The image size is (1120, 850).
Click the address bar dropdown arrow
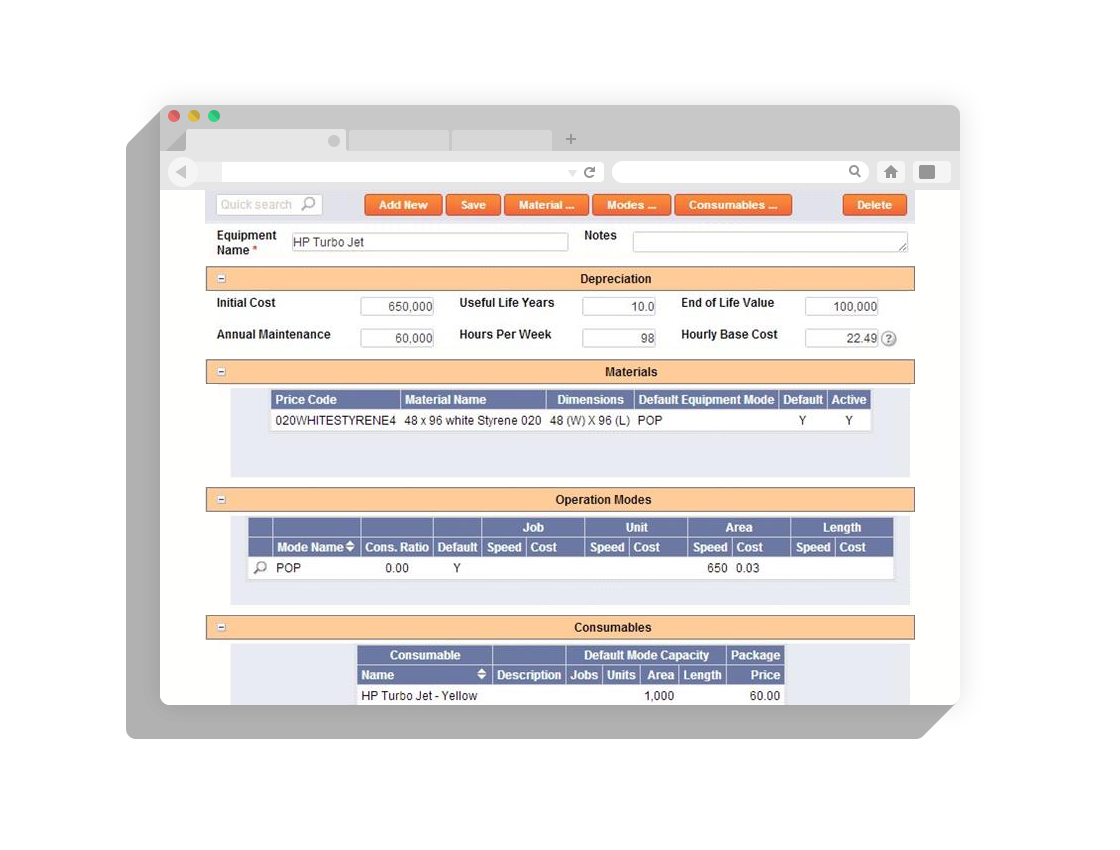pyautogui.click(x=571, y=173)
